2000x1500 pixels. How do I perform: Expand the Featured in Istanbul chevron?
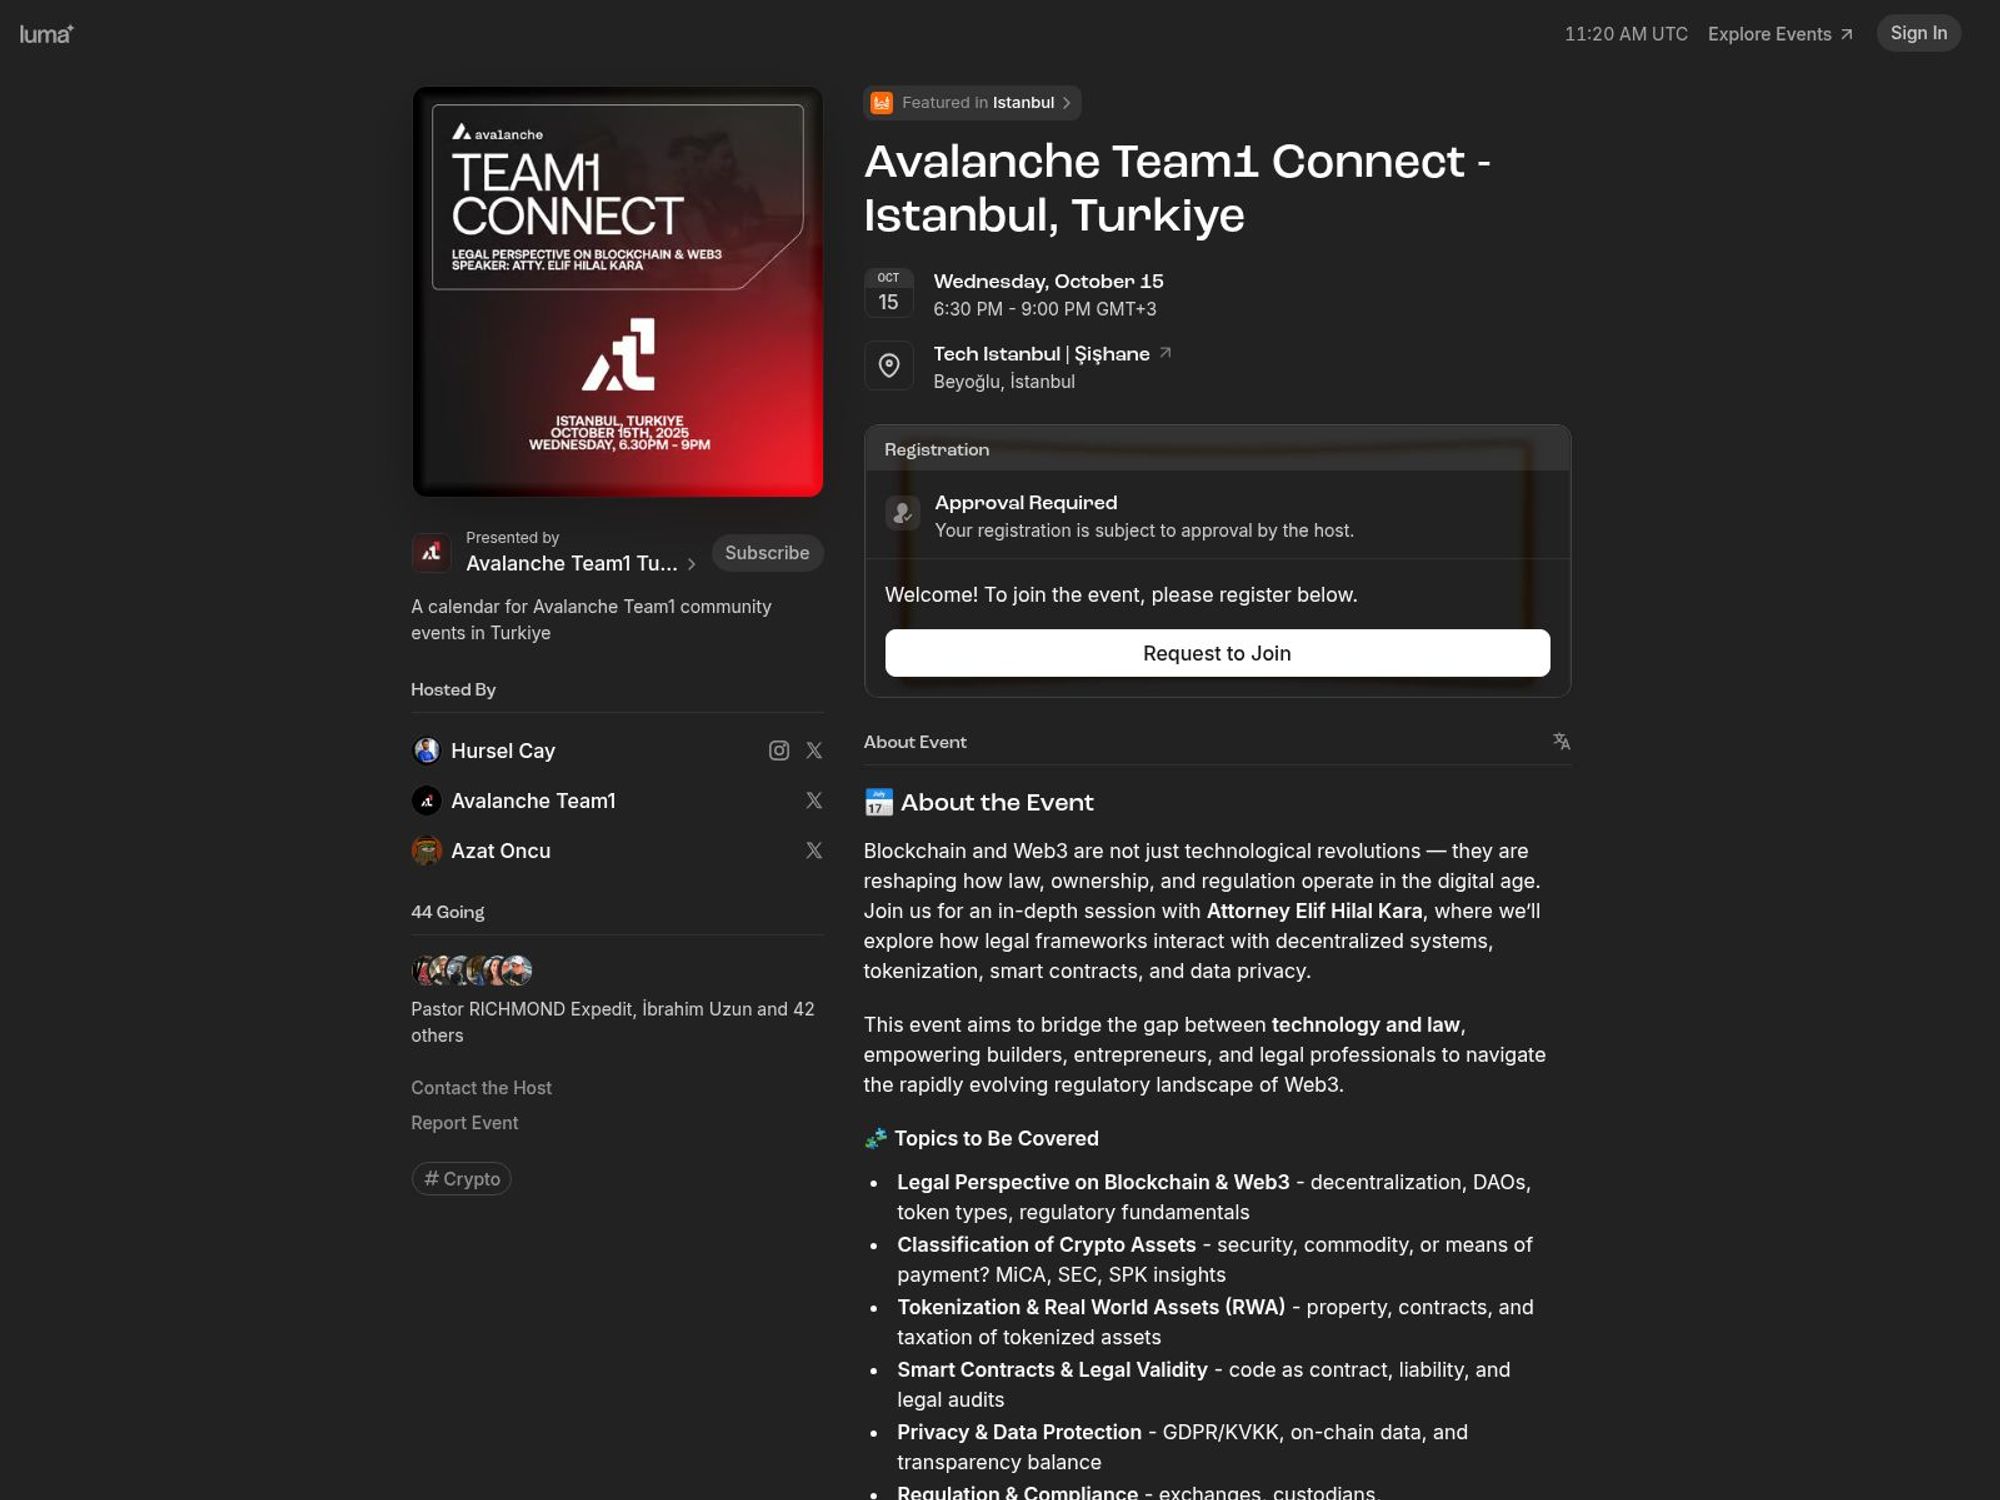(x=1067, y=103)
